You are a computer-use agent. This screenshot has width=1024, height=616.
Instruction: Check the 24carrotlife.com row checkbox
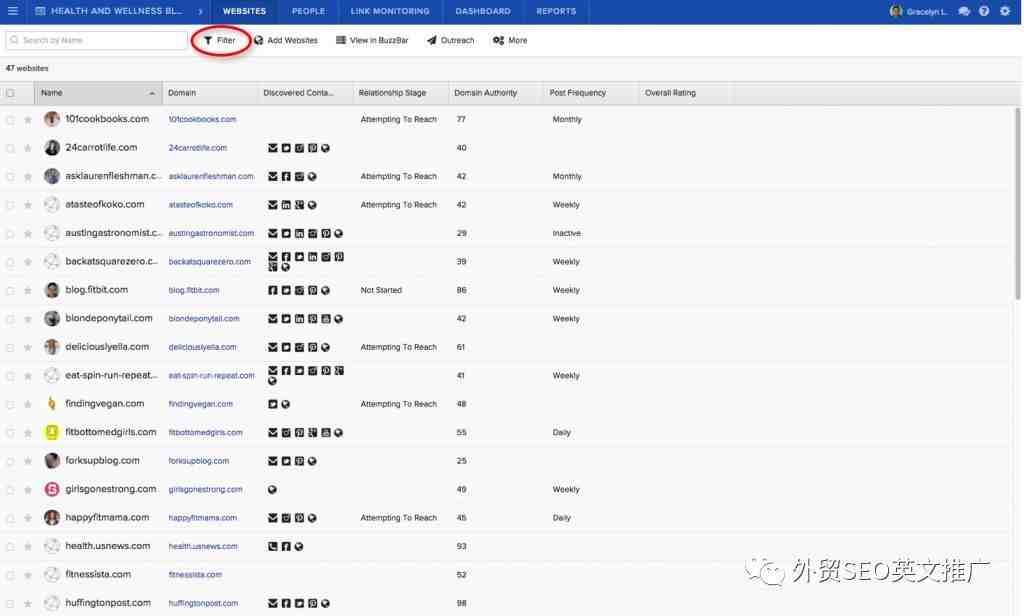pyautogui.click(x=10, y=149)
